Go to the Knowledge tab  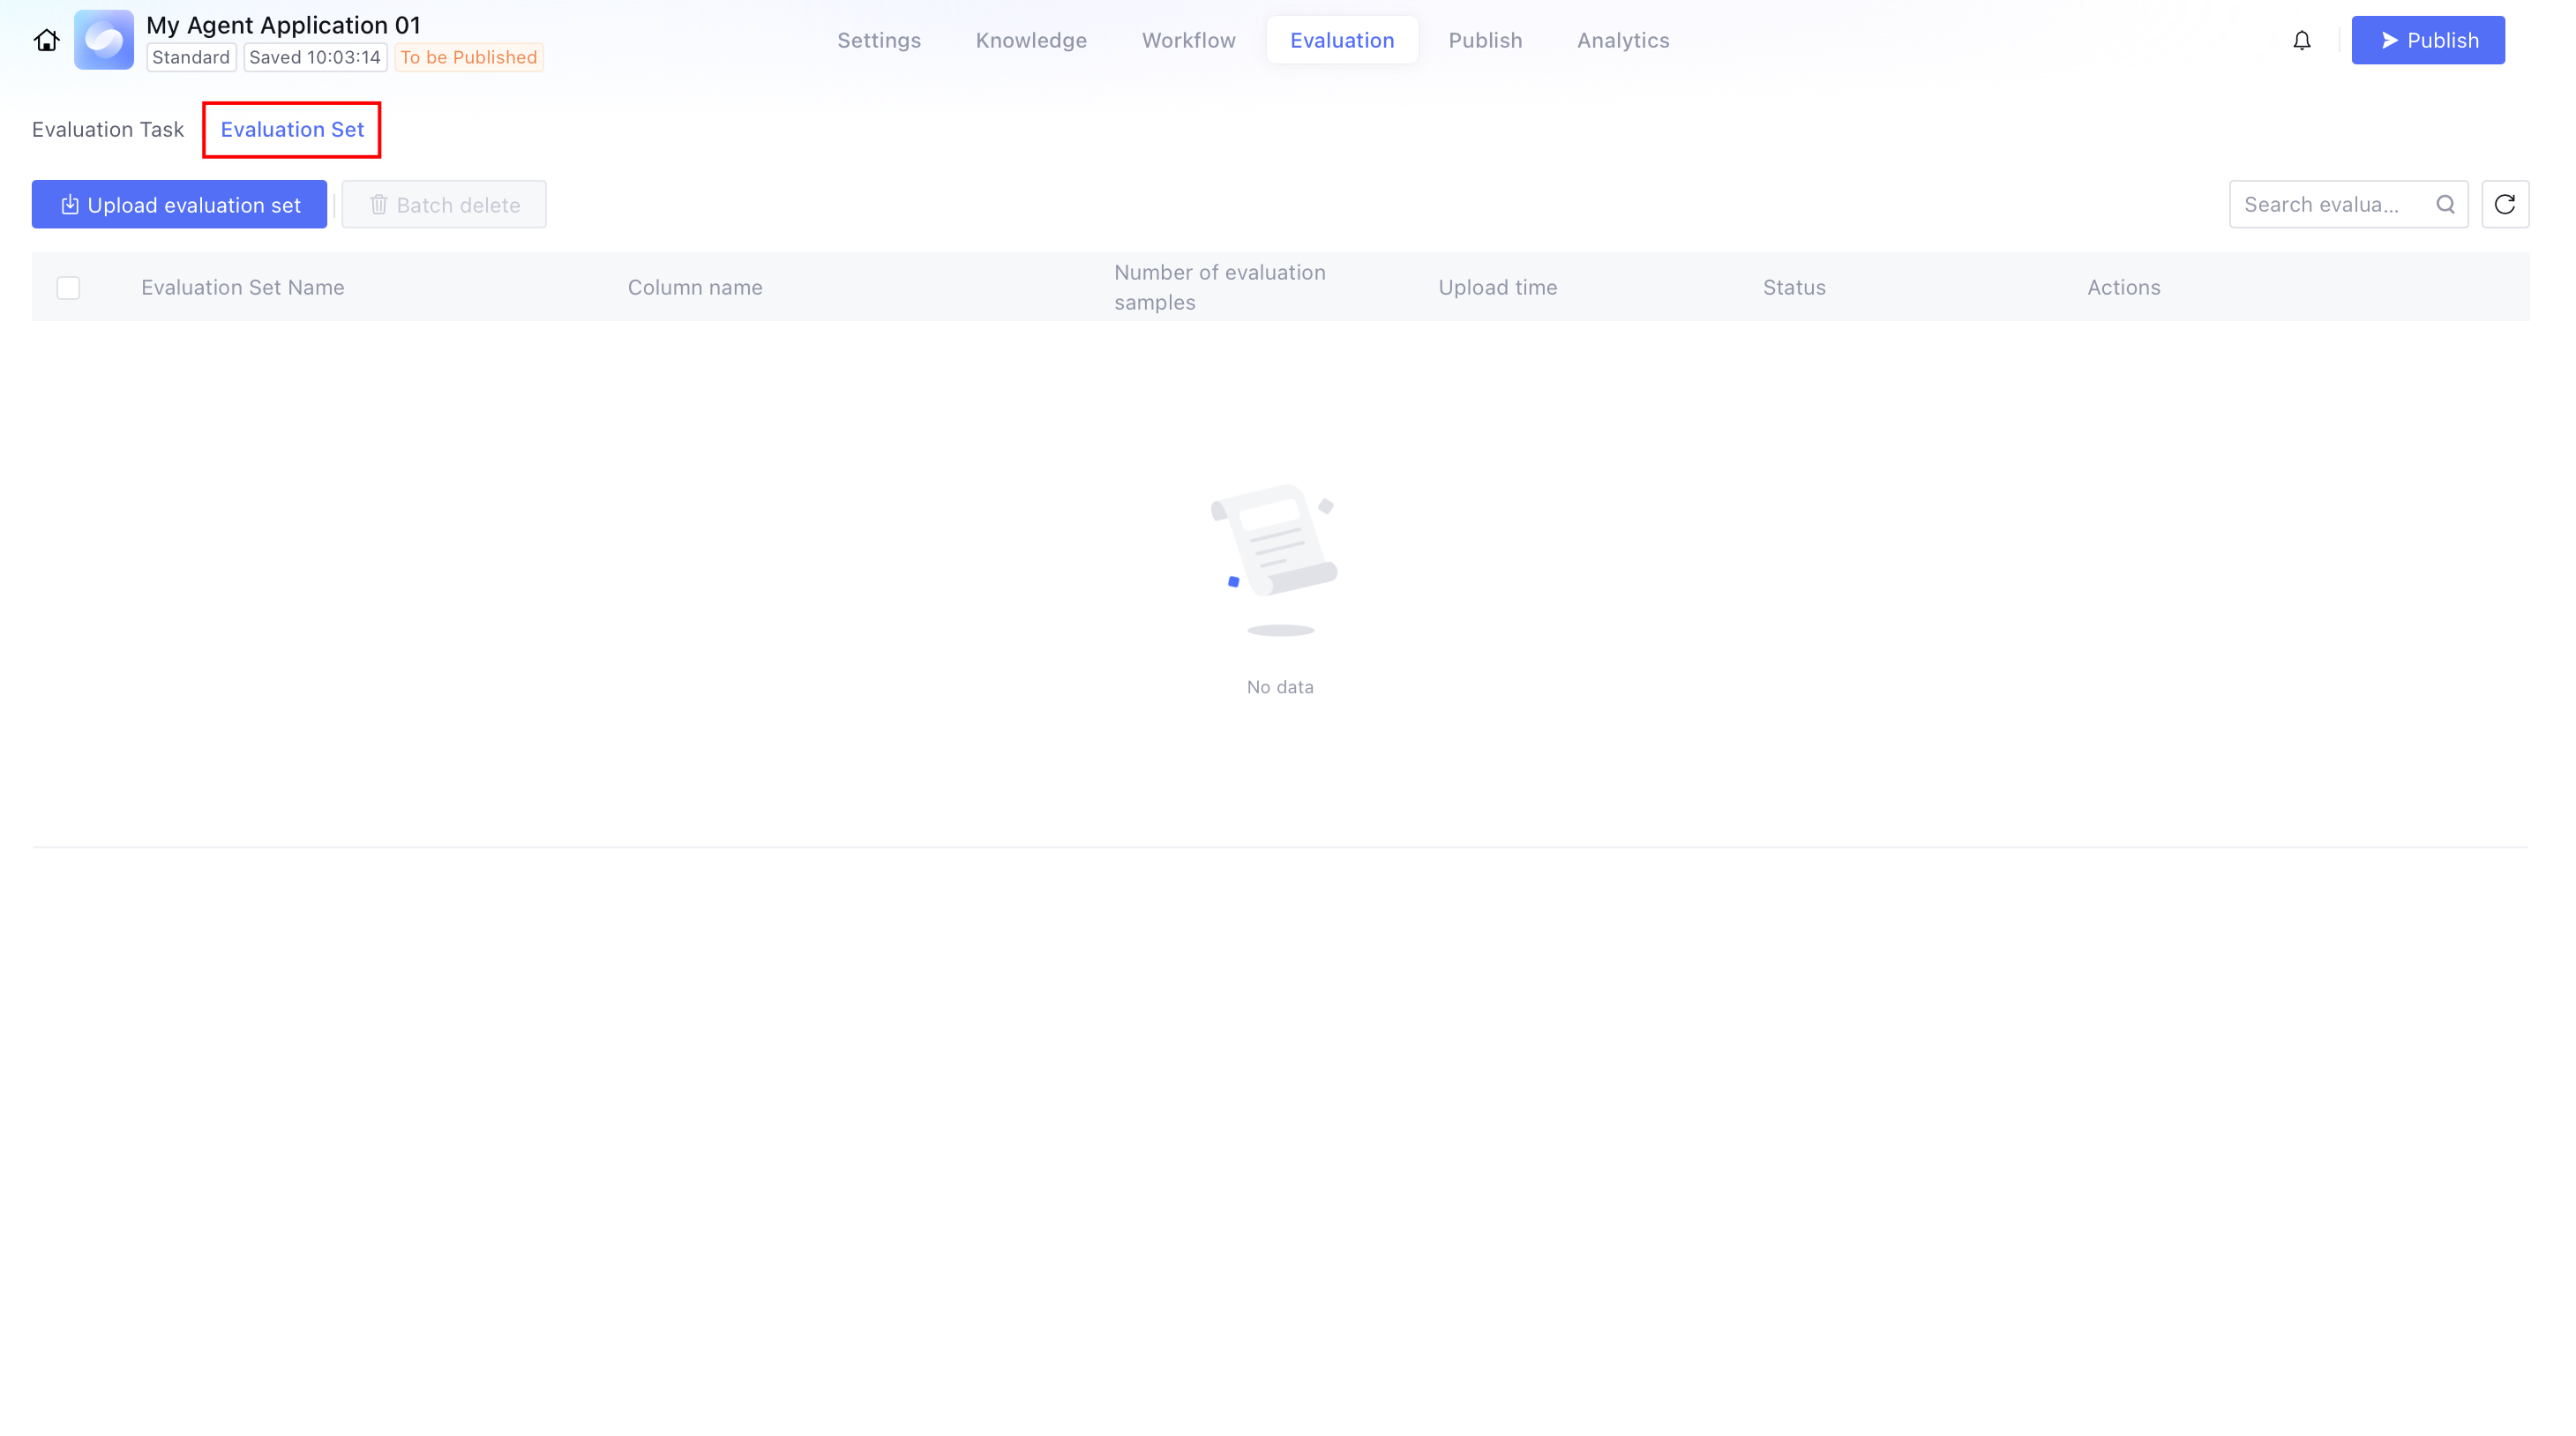[1031, 40]
